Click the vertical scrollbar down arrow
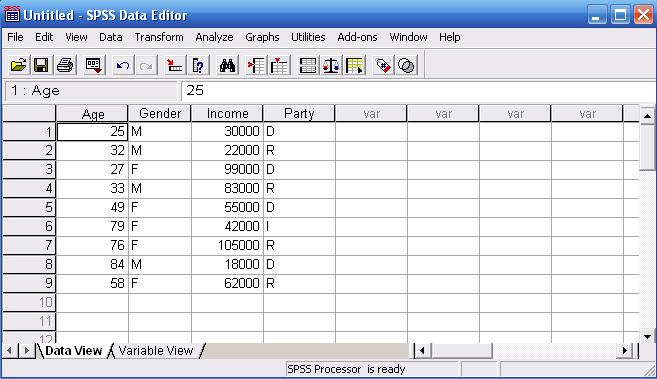 click(x=647, y=336)
